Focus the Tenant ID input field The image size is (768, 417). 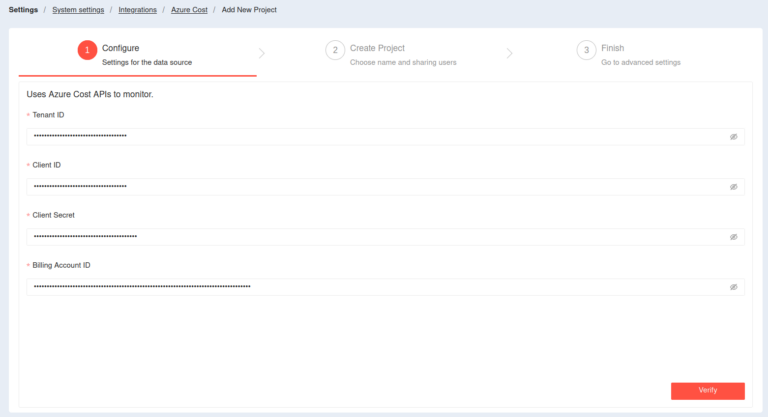click(370, 136)
